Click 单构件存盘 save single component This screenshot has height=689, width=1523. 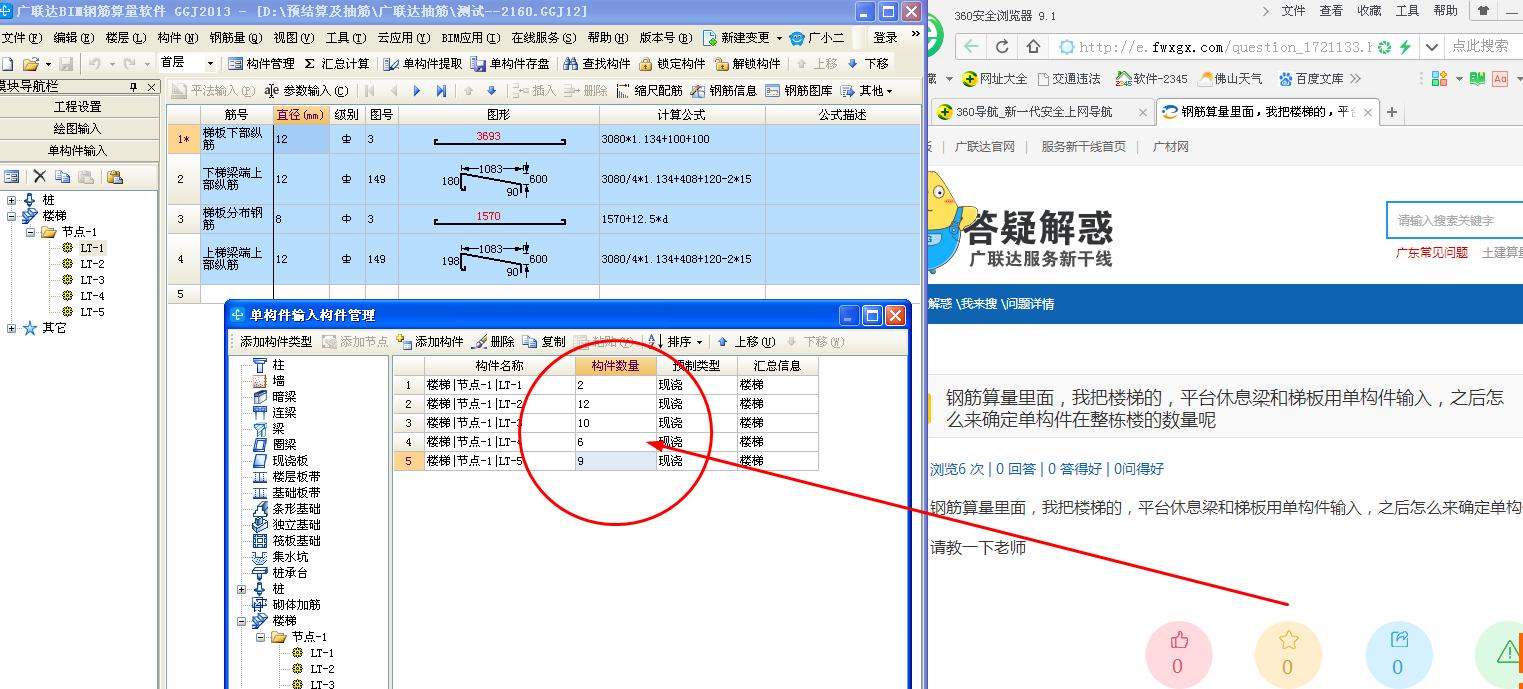(x=510, y=63)
